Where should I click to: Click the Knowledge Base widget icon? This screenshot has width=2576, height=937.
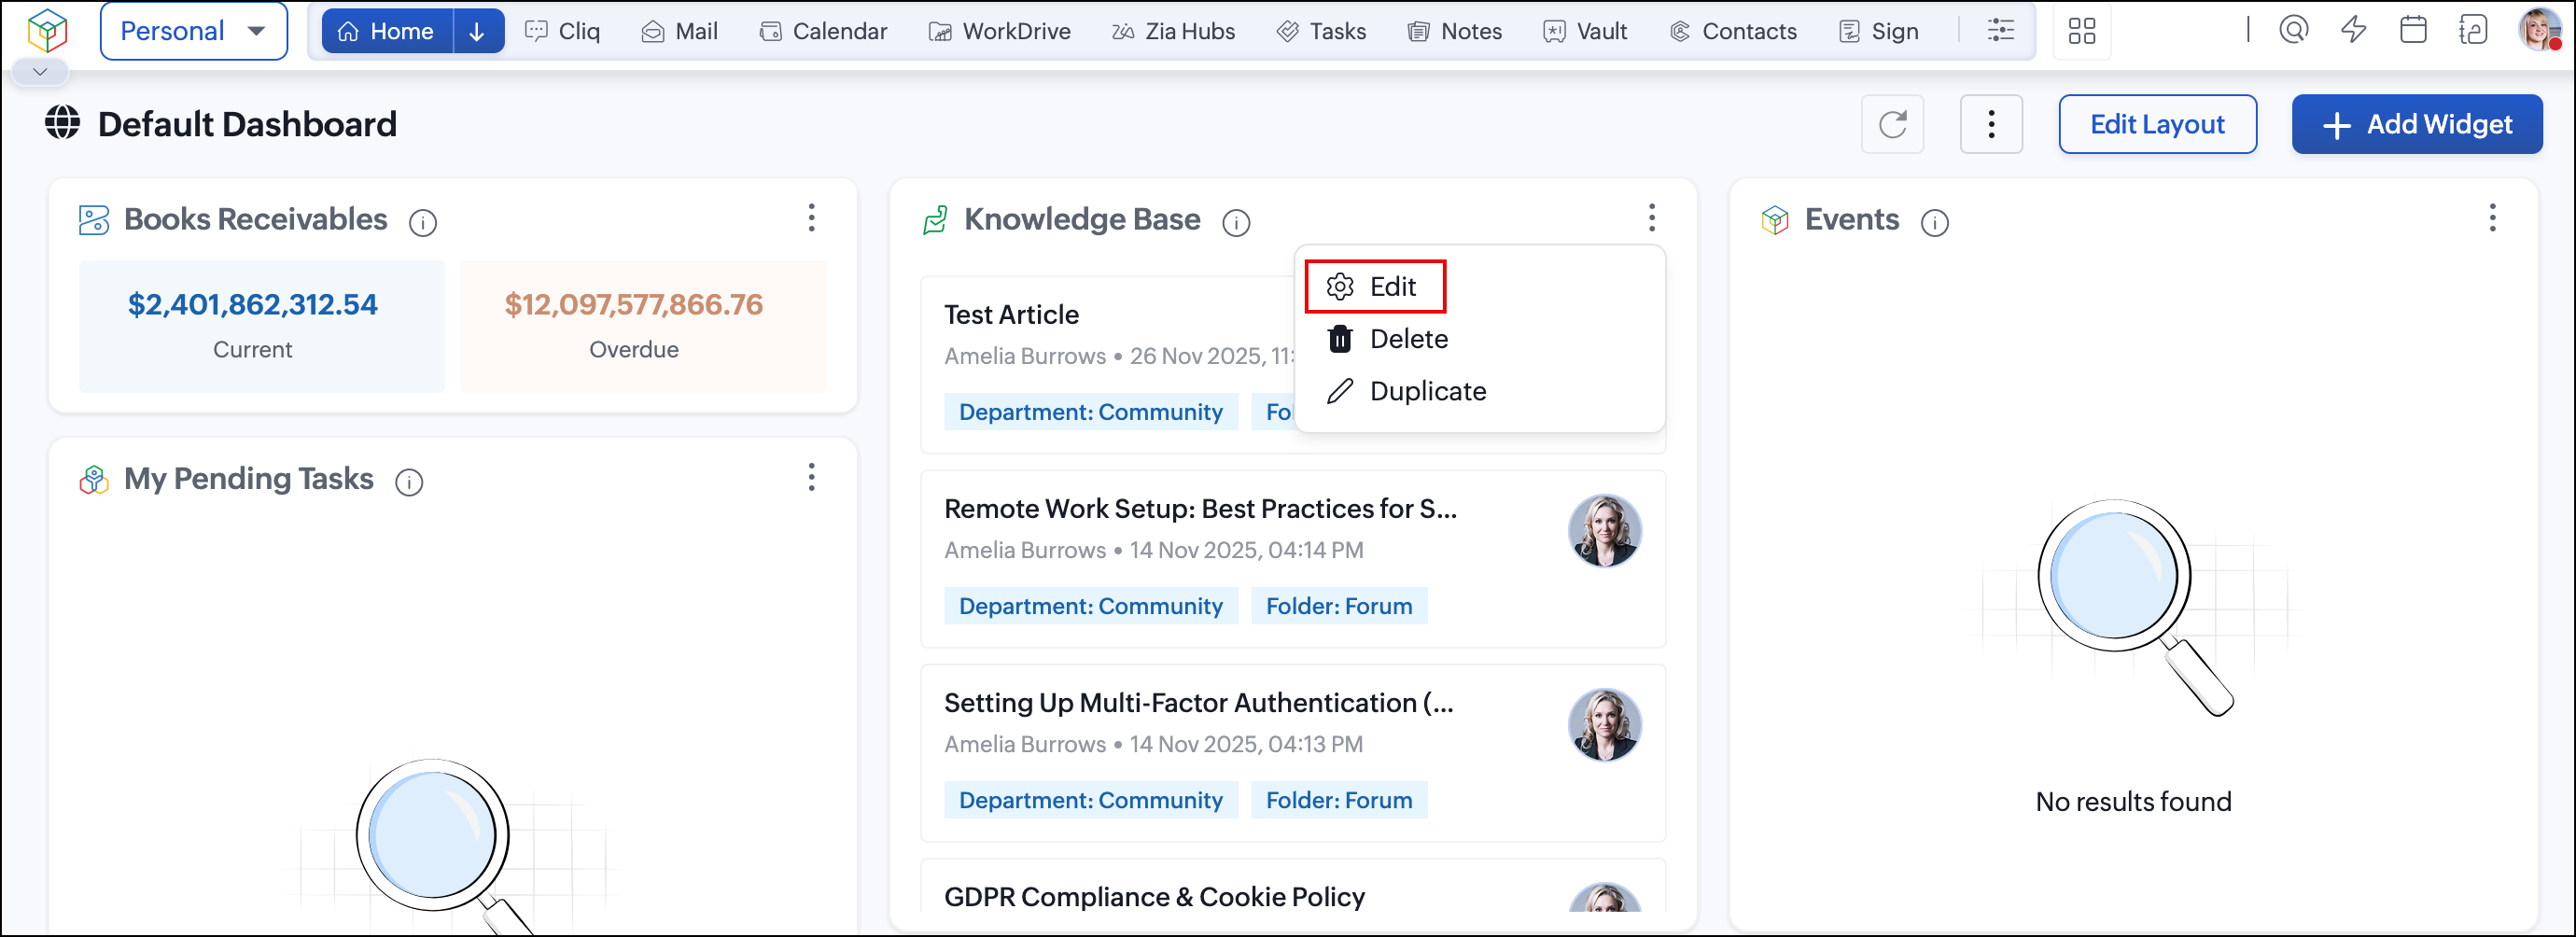click(x=935, y=220)
